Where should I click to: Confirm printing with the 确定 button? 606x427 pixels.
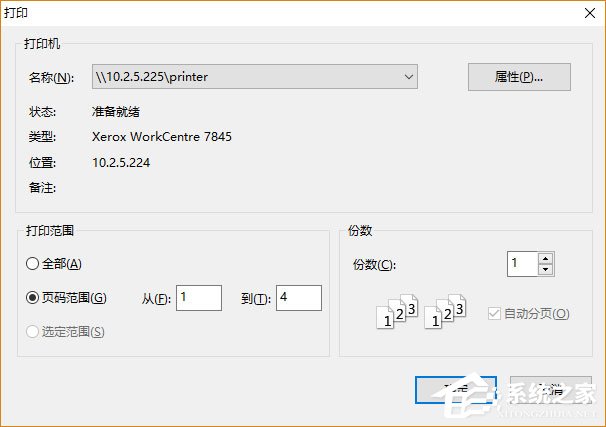coord(456,390)
